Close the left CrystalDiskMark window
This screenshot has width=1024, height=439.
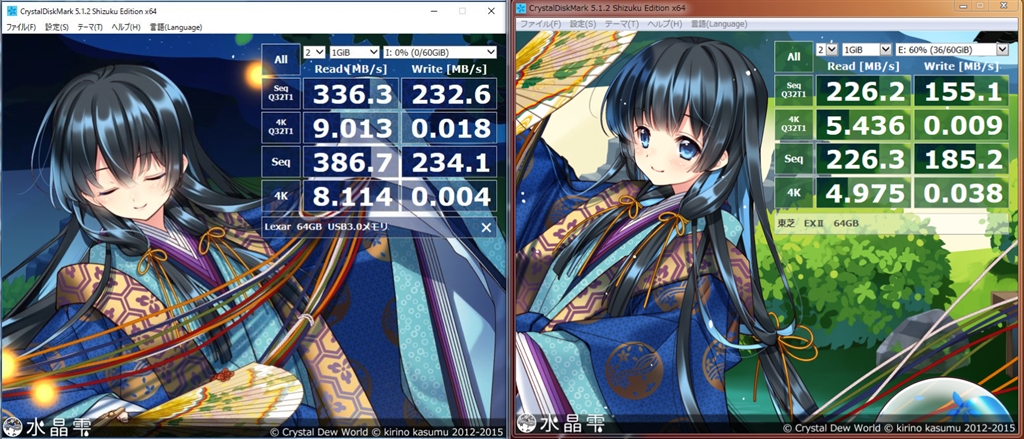[x=491, y=10]
